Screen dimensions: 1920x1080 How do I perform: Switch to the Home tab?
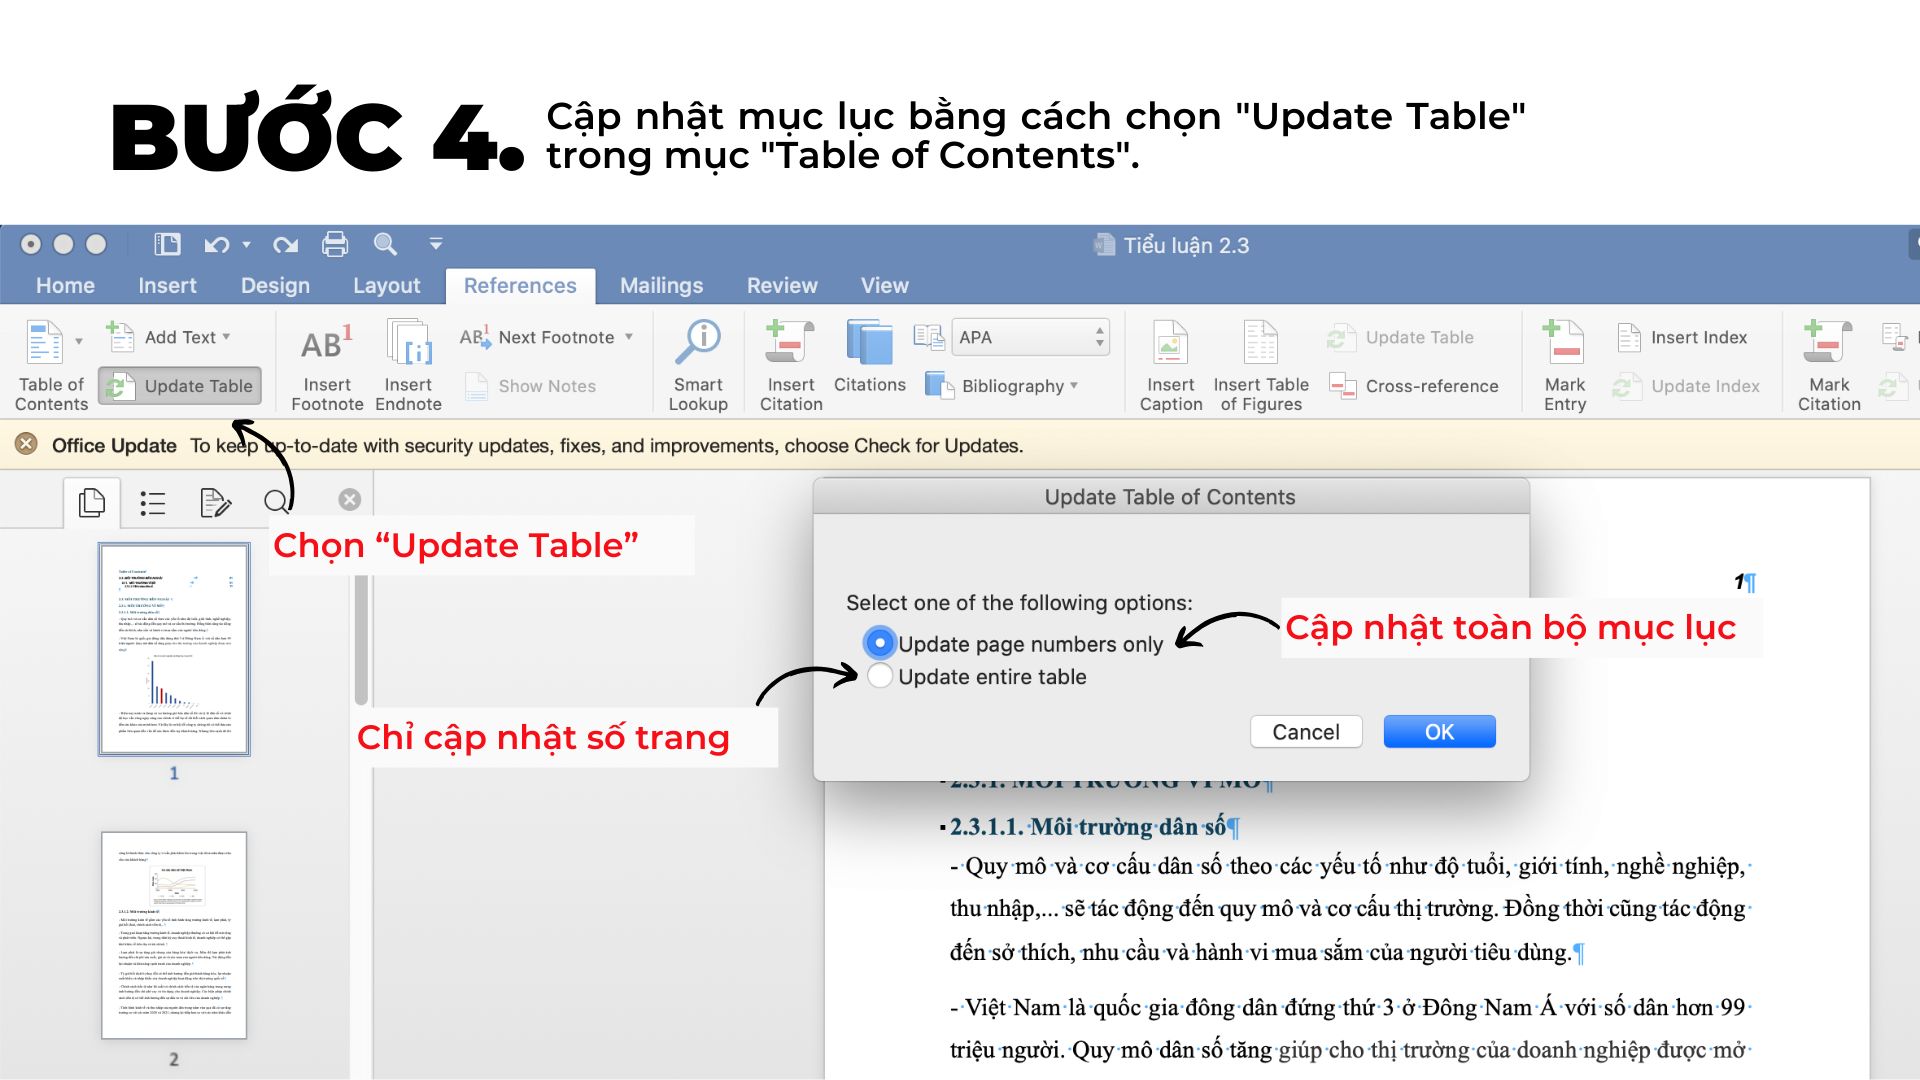[x=65, y=286]
